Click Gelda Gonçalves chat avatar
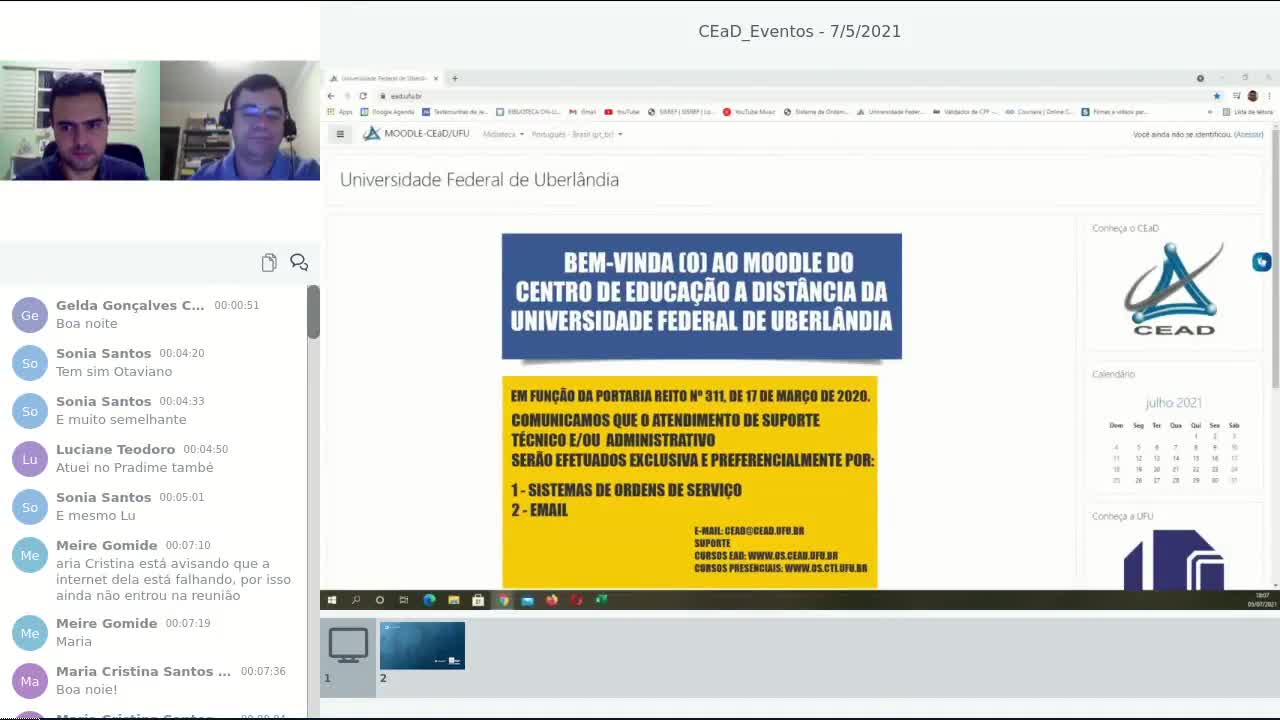The height and width of the screenshot is (720, 1280). (x=30, y=315)
